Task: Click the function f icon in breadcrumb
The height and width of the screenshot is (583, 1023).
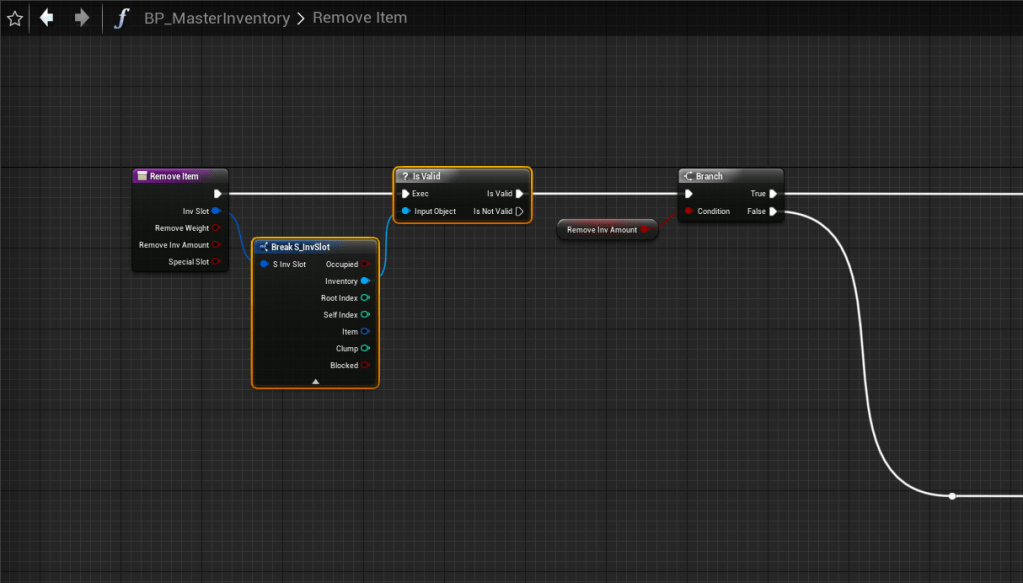Action: click(x=121, y=18)
